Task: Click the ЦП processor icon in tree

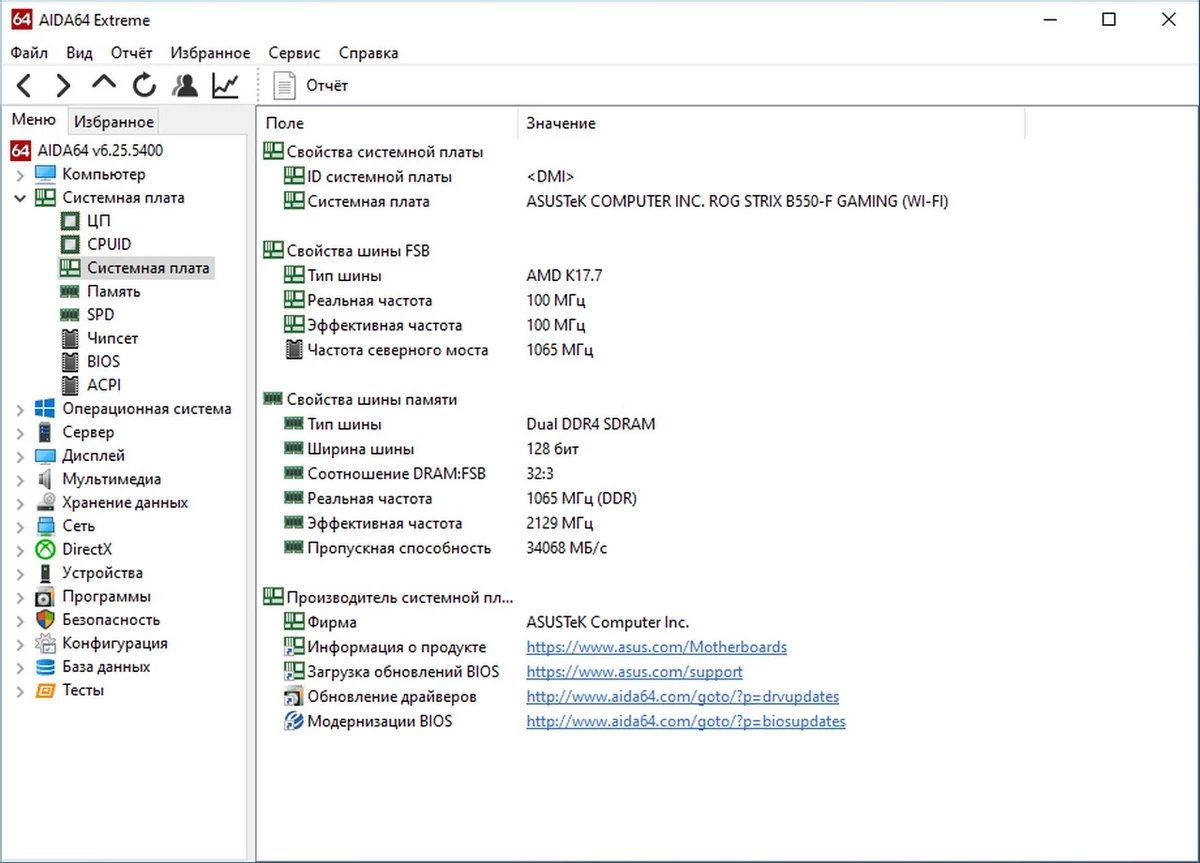Action: coord(69,221)
